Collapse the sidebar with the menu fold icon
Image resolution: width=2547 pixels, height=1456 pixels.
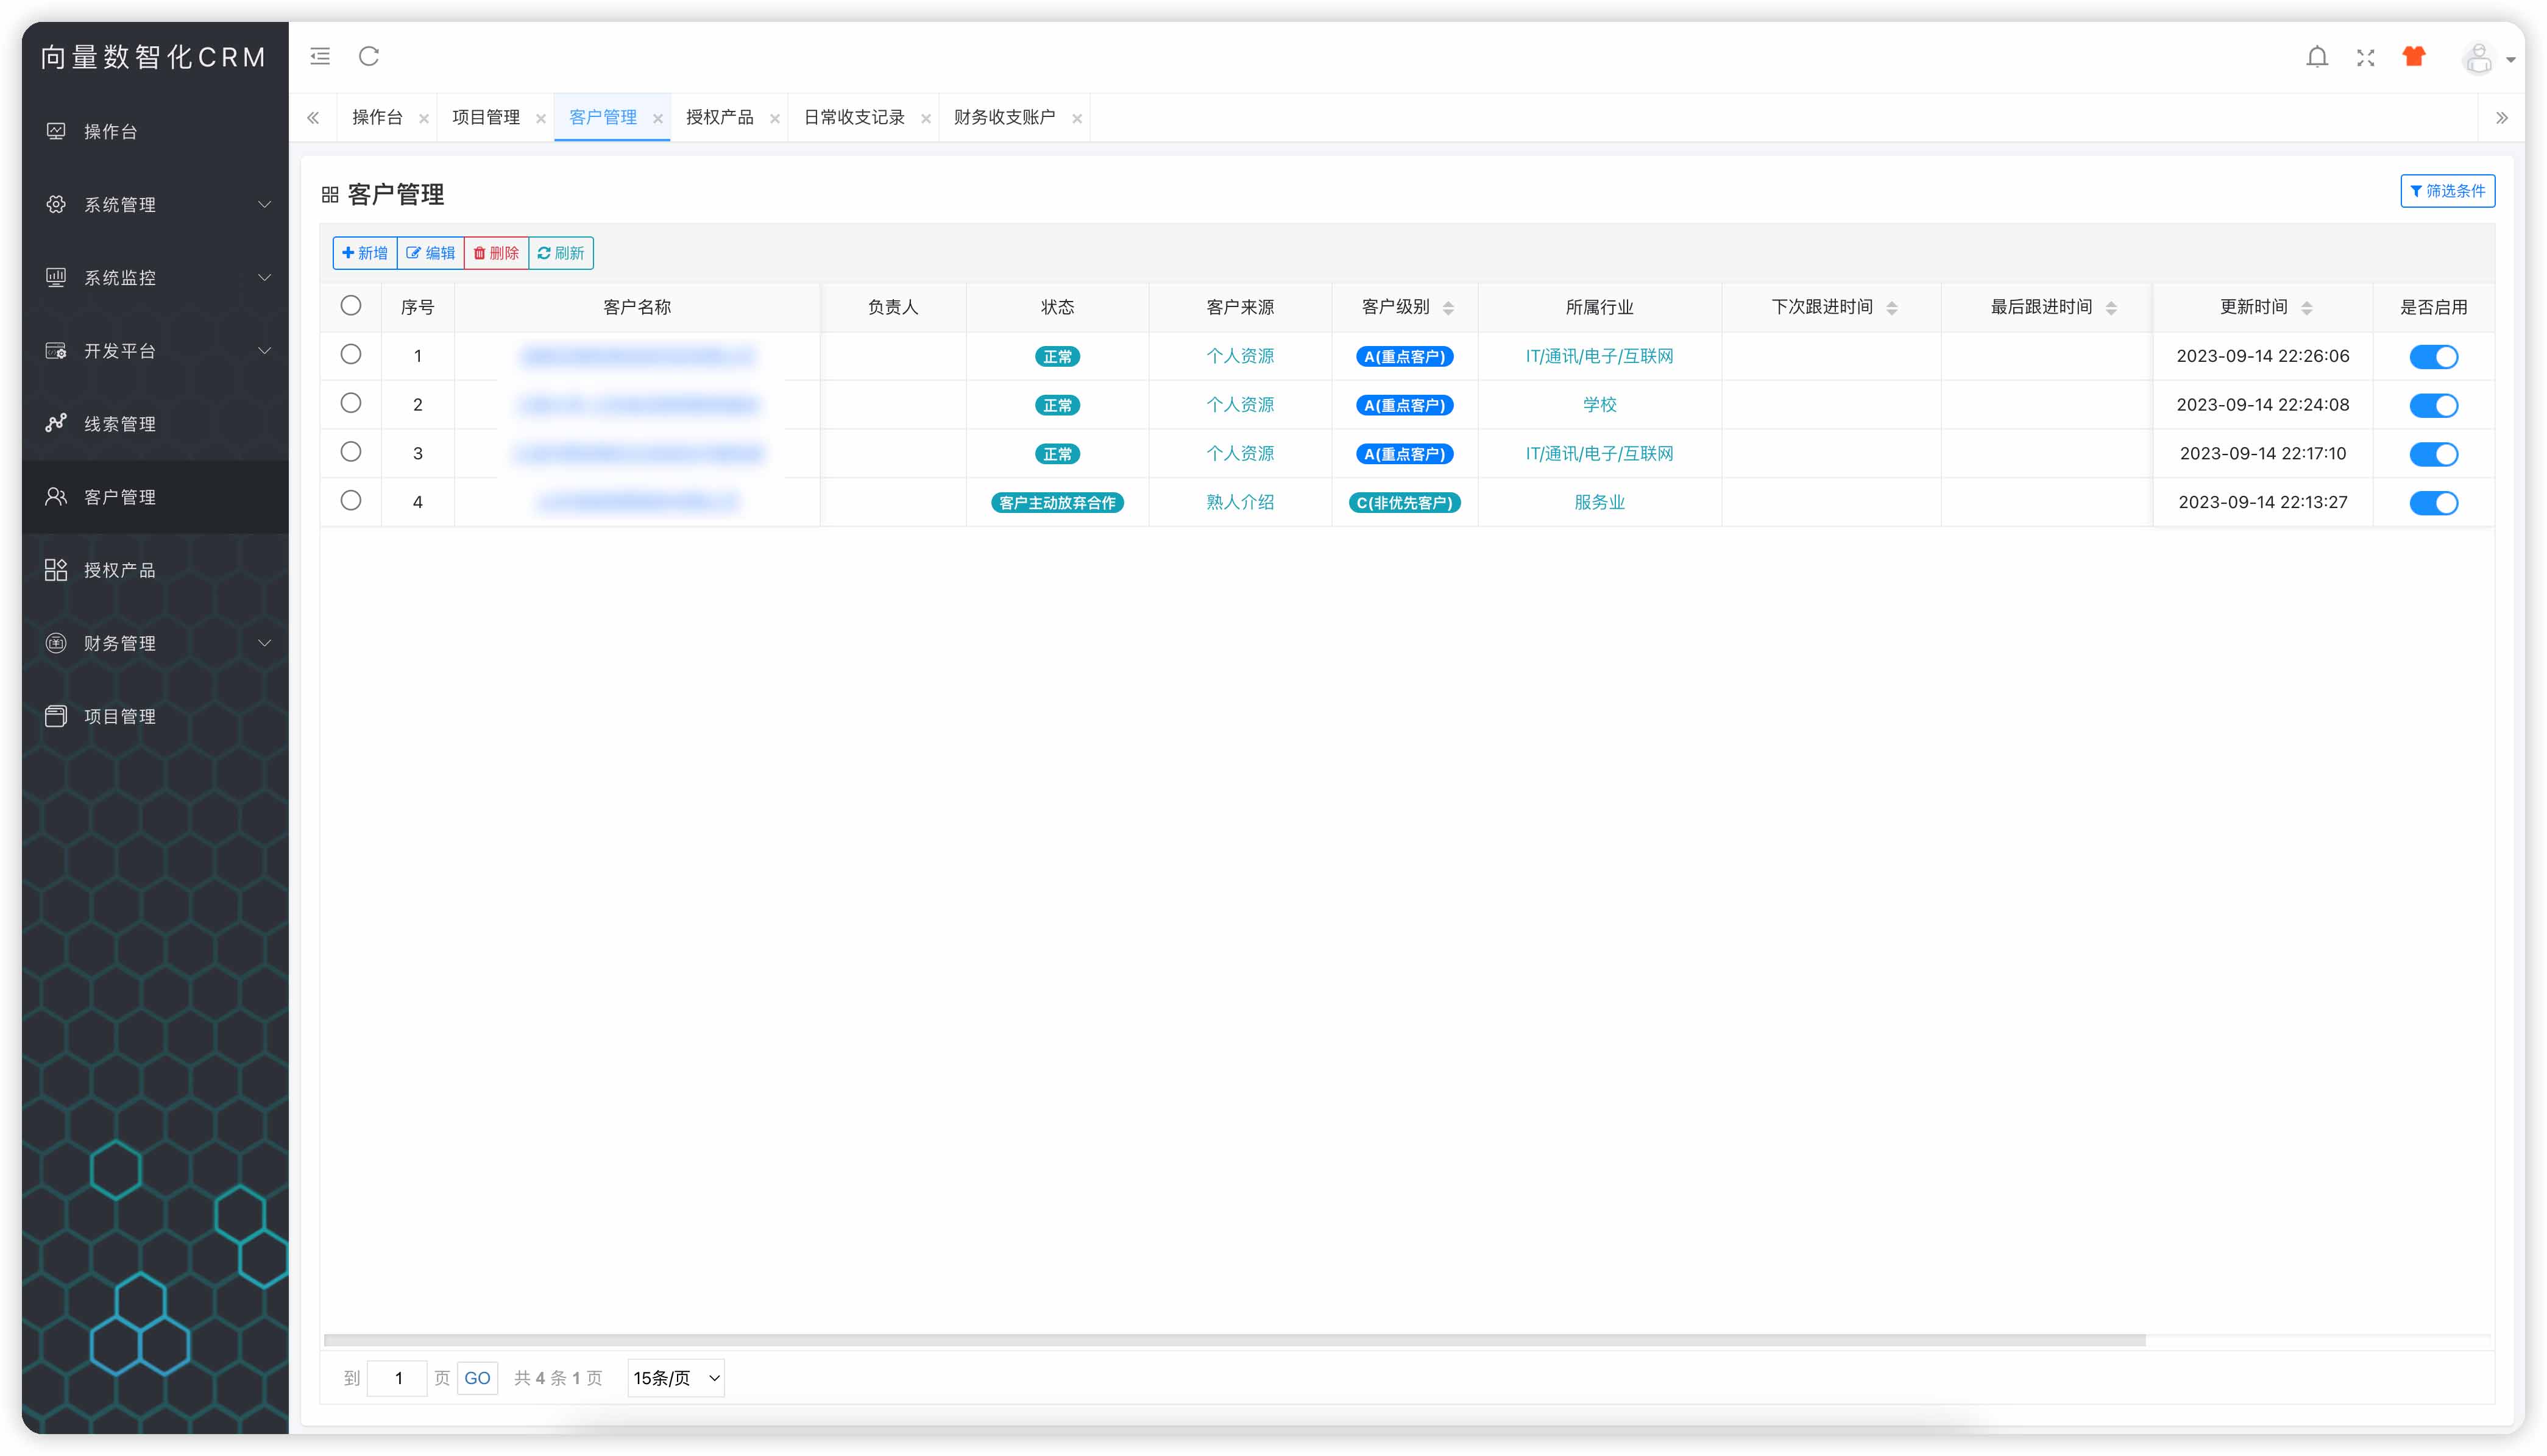coord(320,56)
